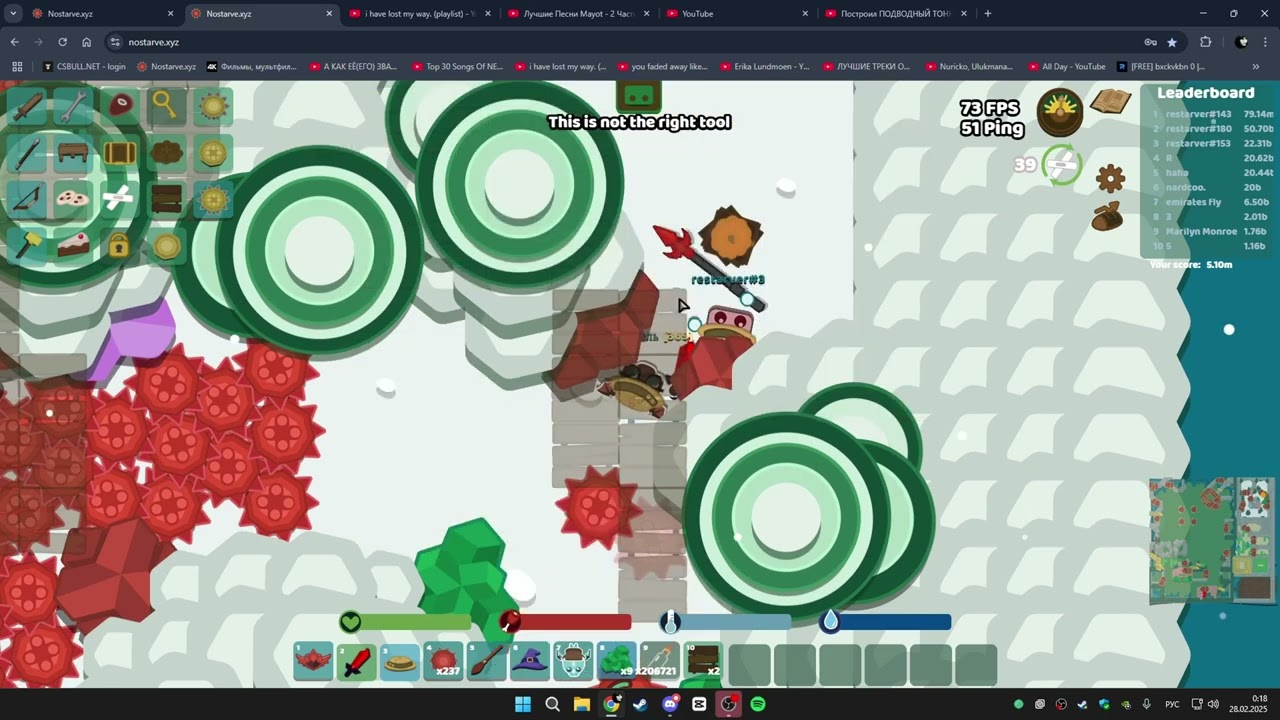This screenshot has height=720, width=1280.
Task: Craft the brown bread loaf recipe
Action: coord(166,153)
